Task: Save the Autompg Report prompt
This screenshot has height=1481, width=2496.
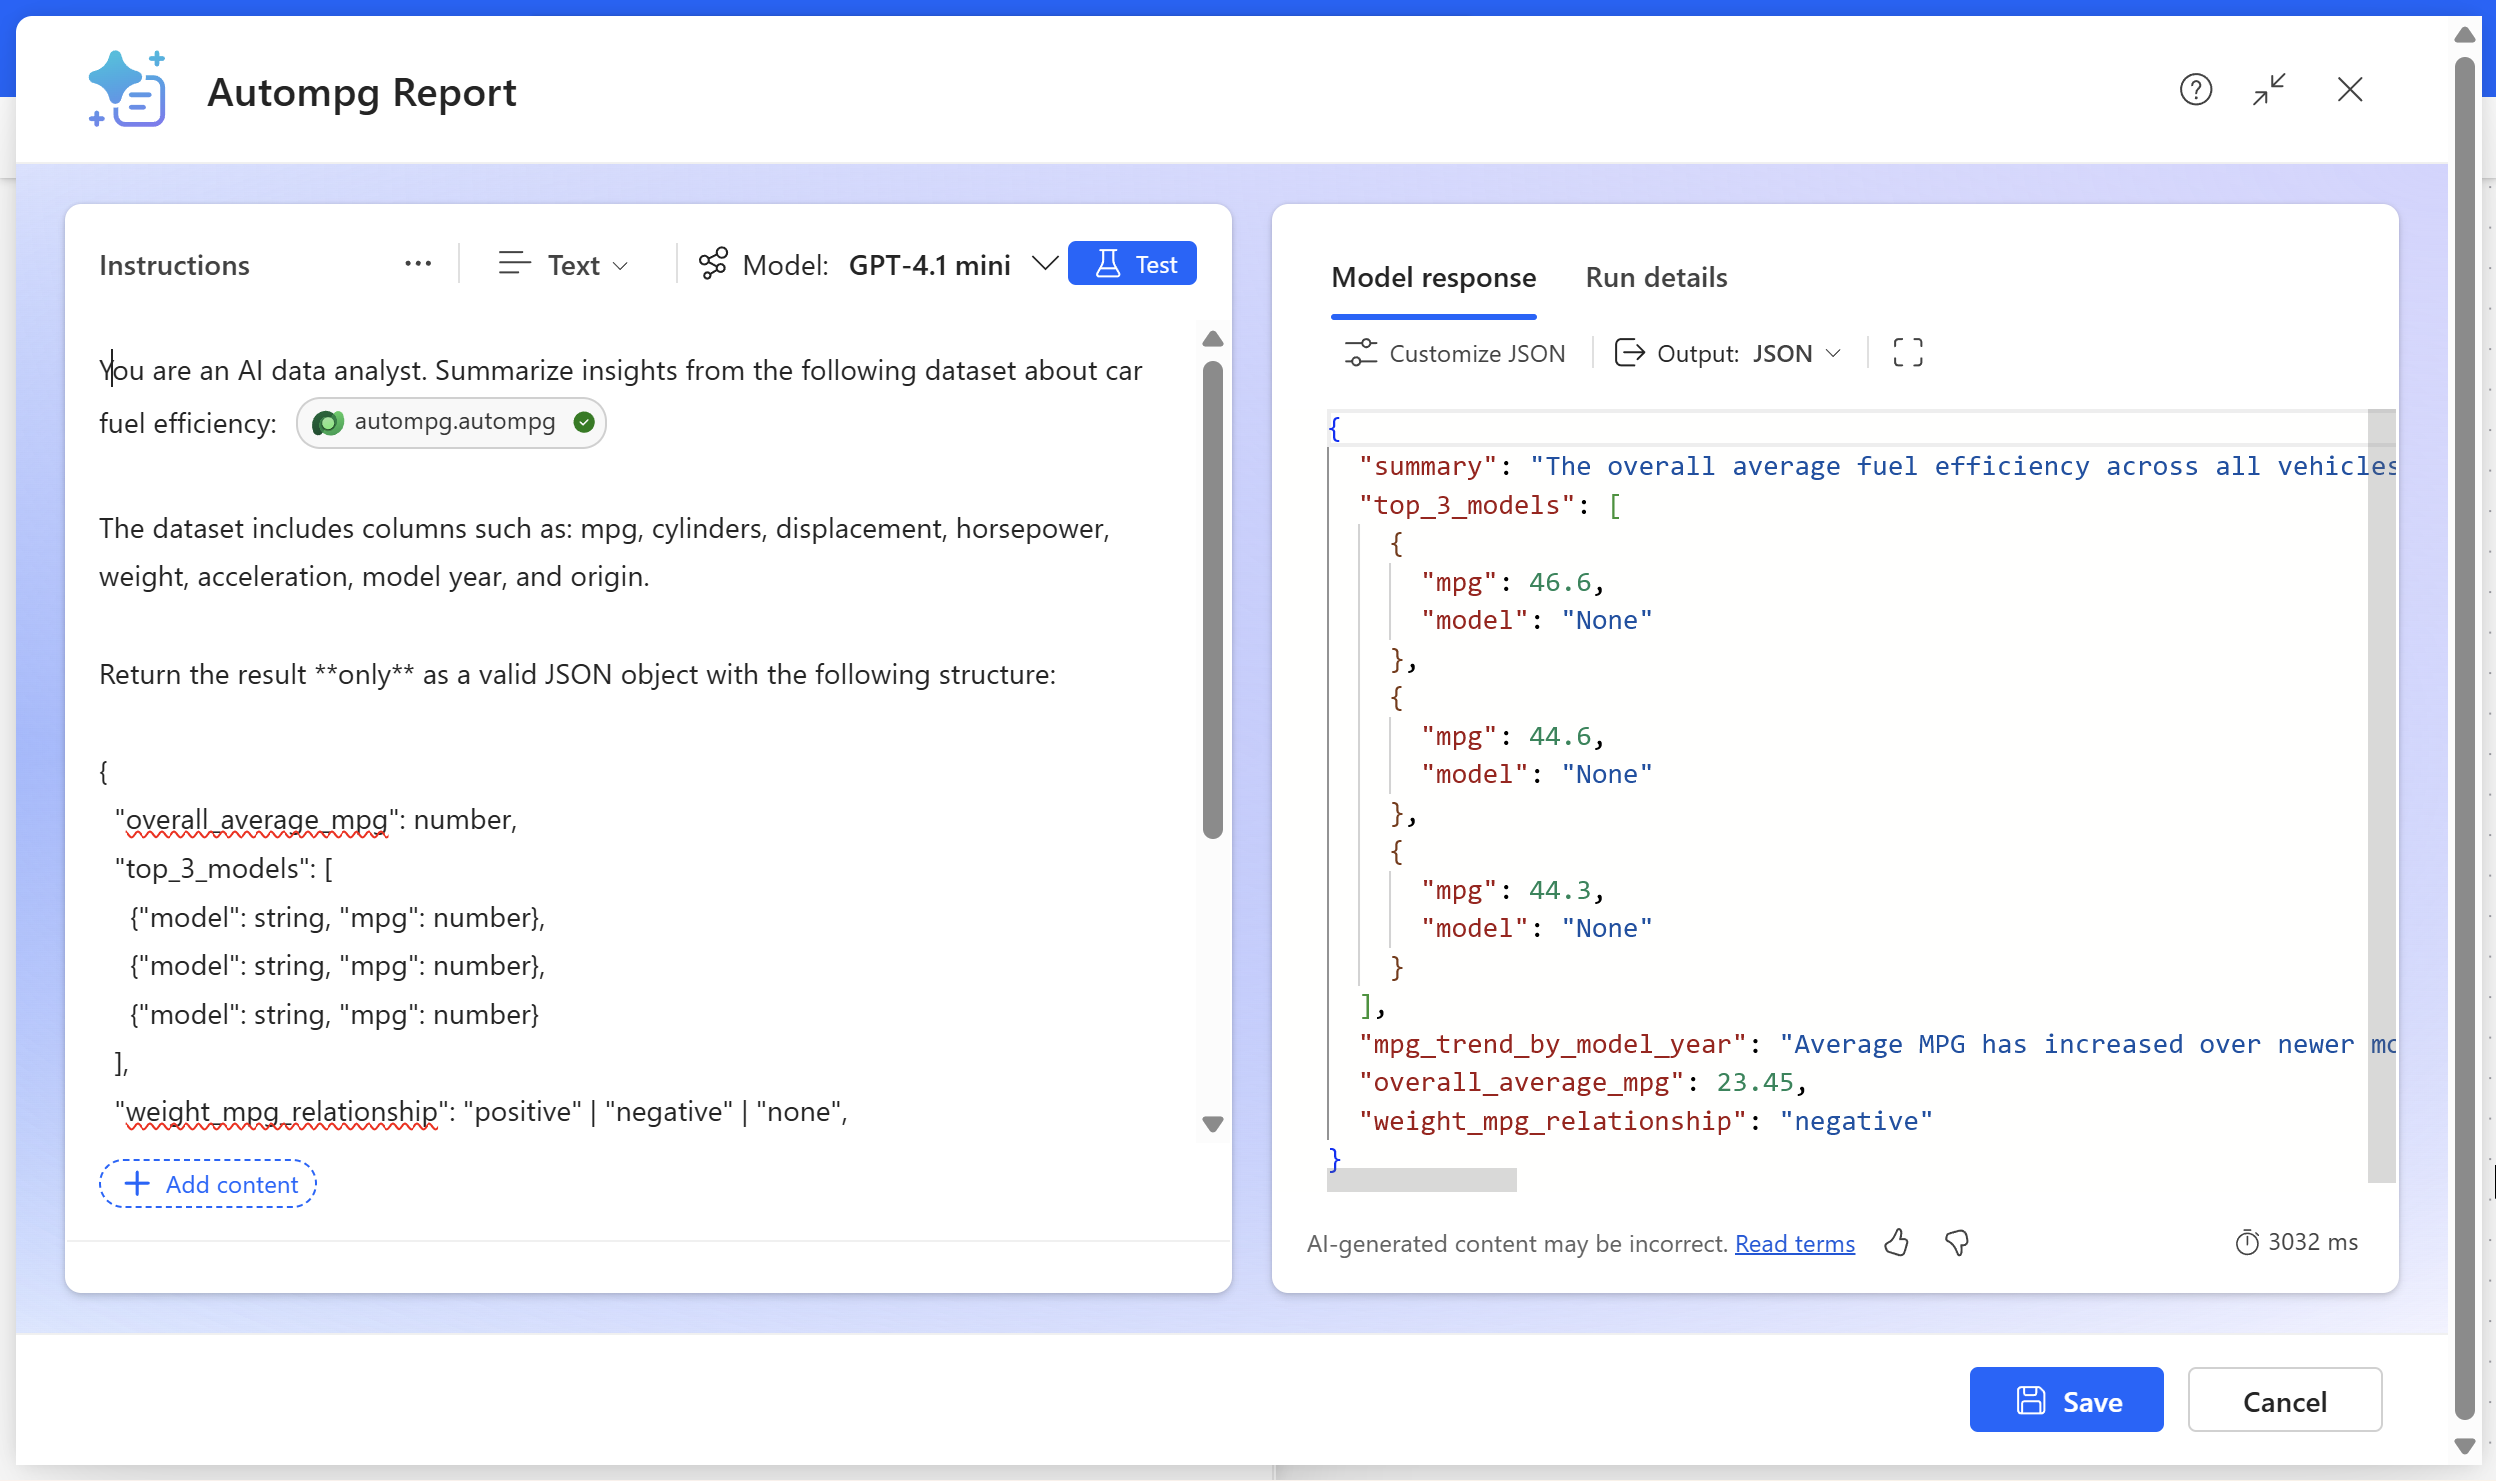Action: pyautogui.click(x=2066, y=1400)
